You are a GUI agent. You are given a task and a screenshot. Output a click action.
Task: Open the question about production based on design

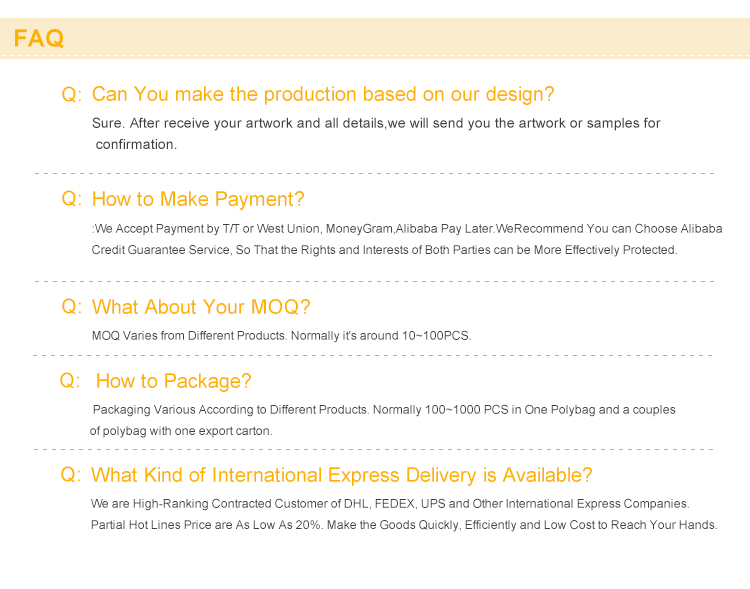pyautogui.click(x=322, y=95)
